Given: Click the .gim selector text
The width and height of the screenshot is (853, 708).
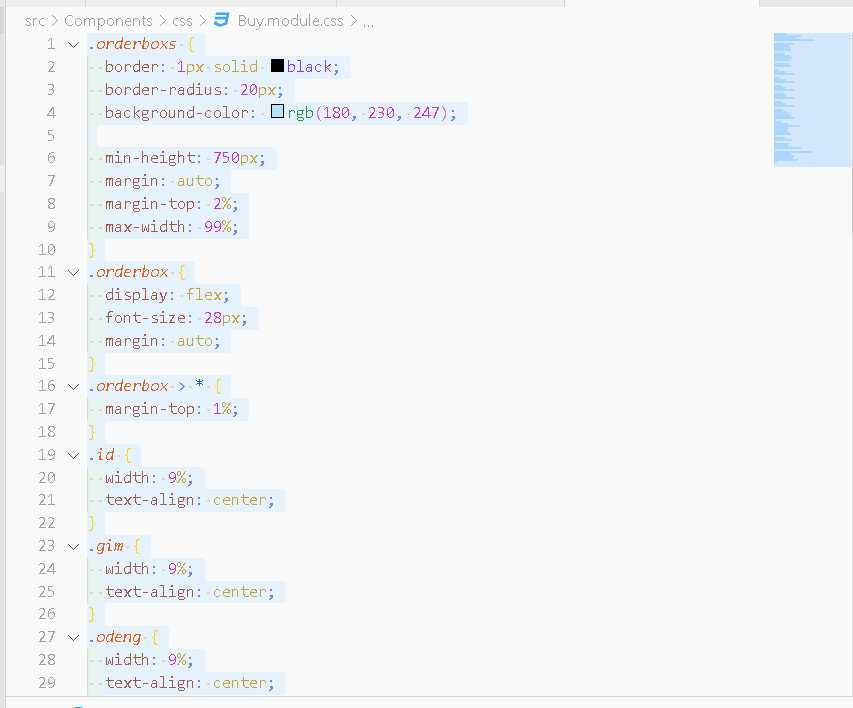Looking at the screenshot, I should pos(106,546).
